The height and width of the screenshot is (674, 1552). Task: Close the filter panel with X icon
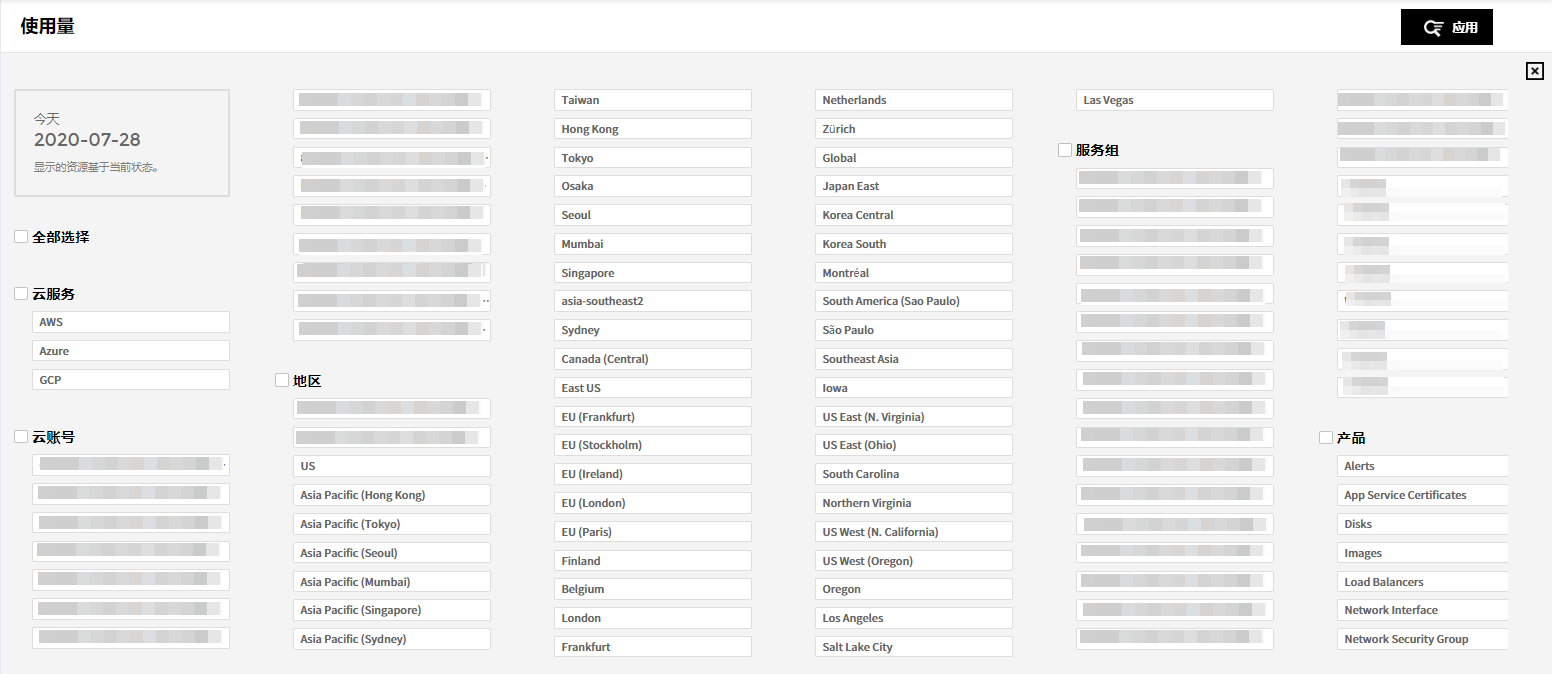pyautogui.click(x=1534, y=70)
